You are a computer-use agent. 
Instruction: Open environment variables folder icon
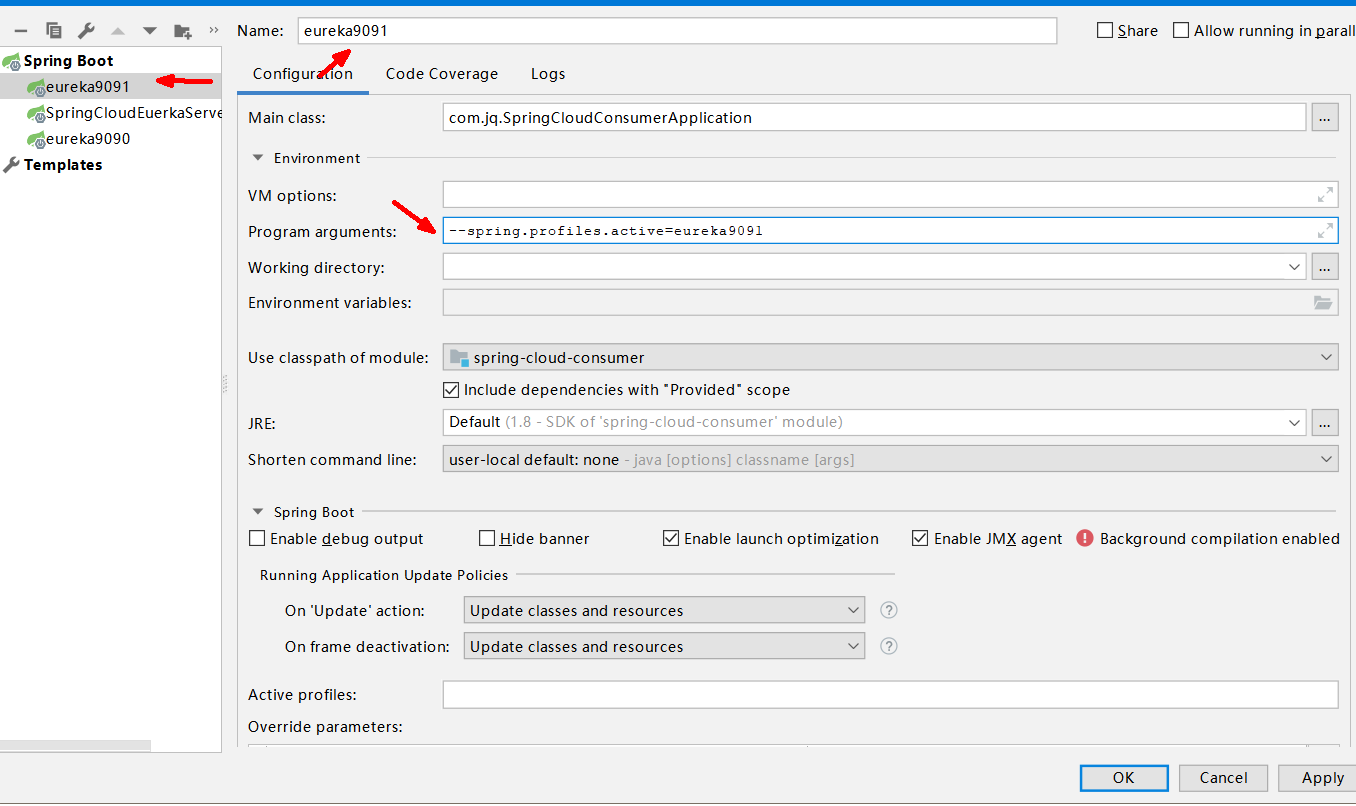tap(1323, 303)
